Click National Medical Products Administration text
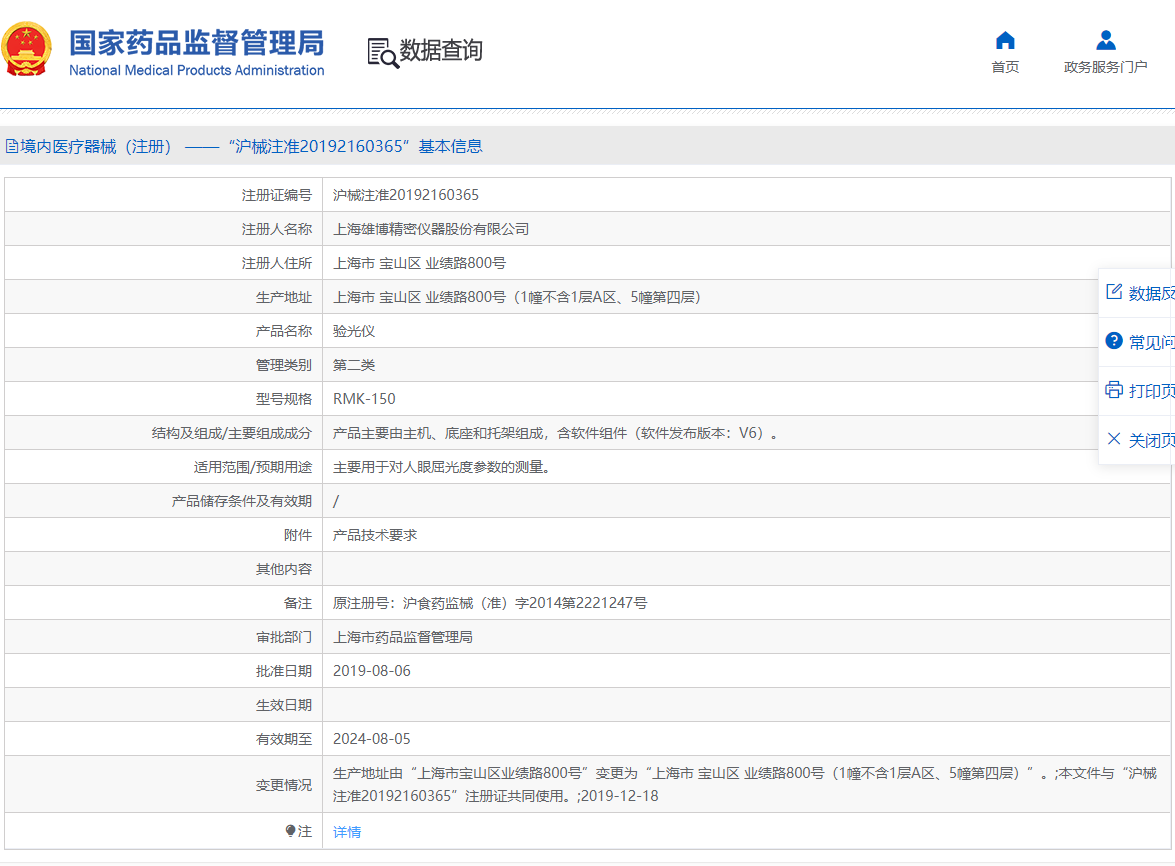The width and height of the screenshot is (1175, 866). (x=196, y=70)
